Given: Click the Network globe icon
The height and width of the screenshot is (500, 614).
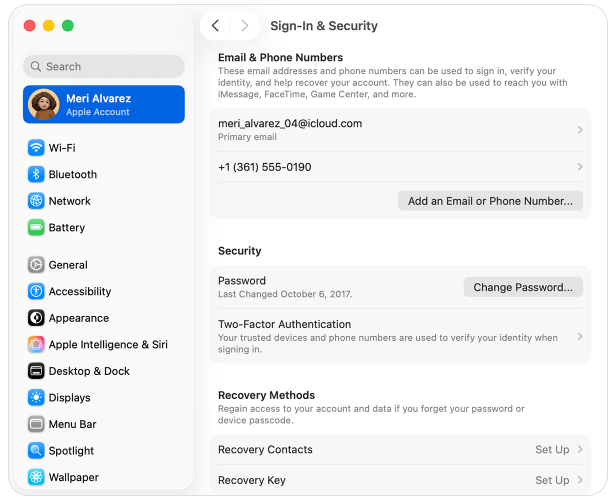Looking at the screenshot, I should point(36,201).
